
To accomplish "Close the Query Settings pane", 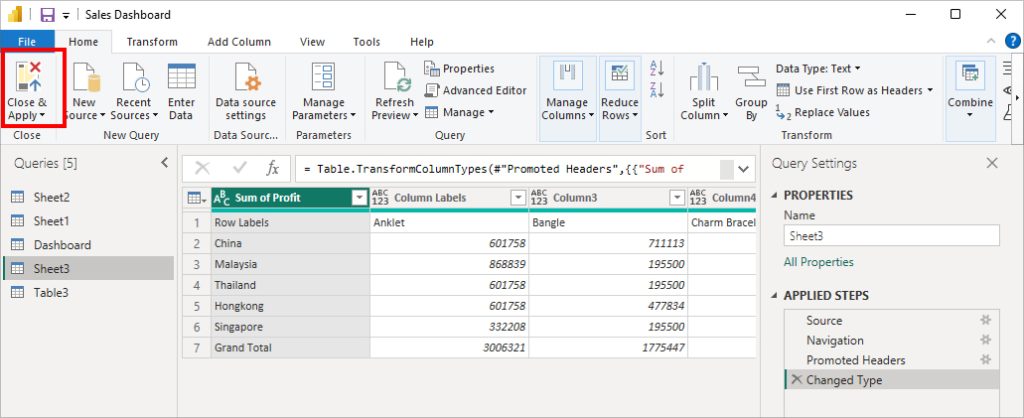I will pos(992,163).
